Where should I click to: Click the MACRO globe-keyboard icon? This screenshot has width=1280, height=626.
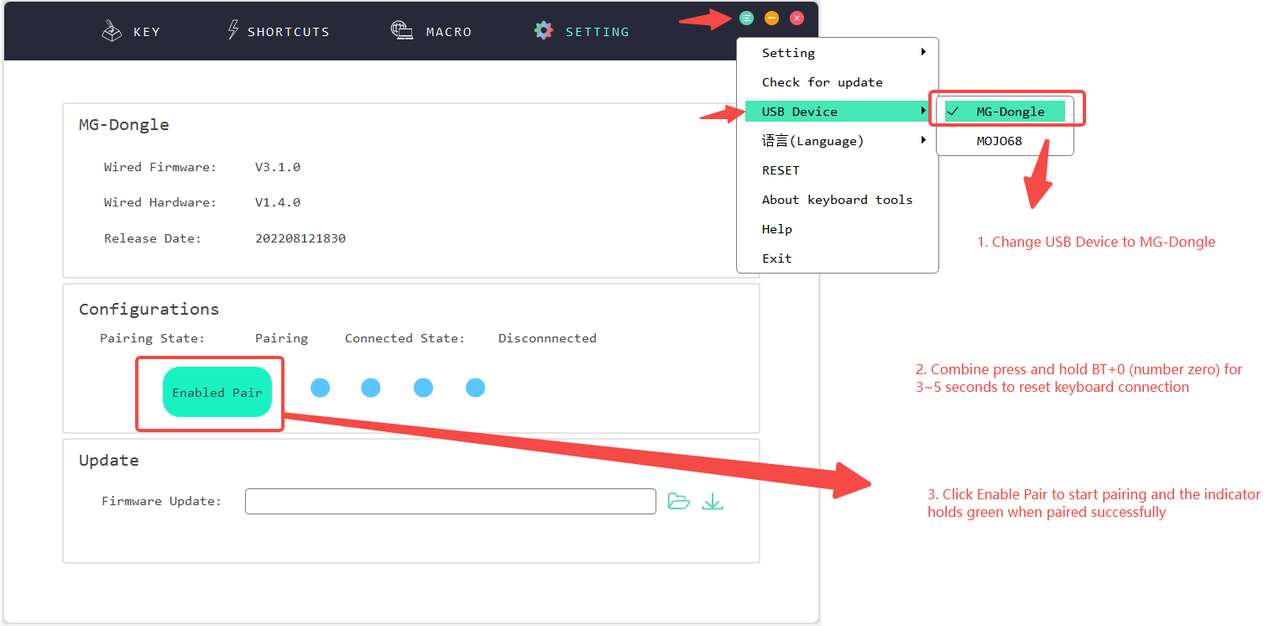point(402,30)
